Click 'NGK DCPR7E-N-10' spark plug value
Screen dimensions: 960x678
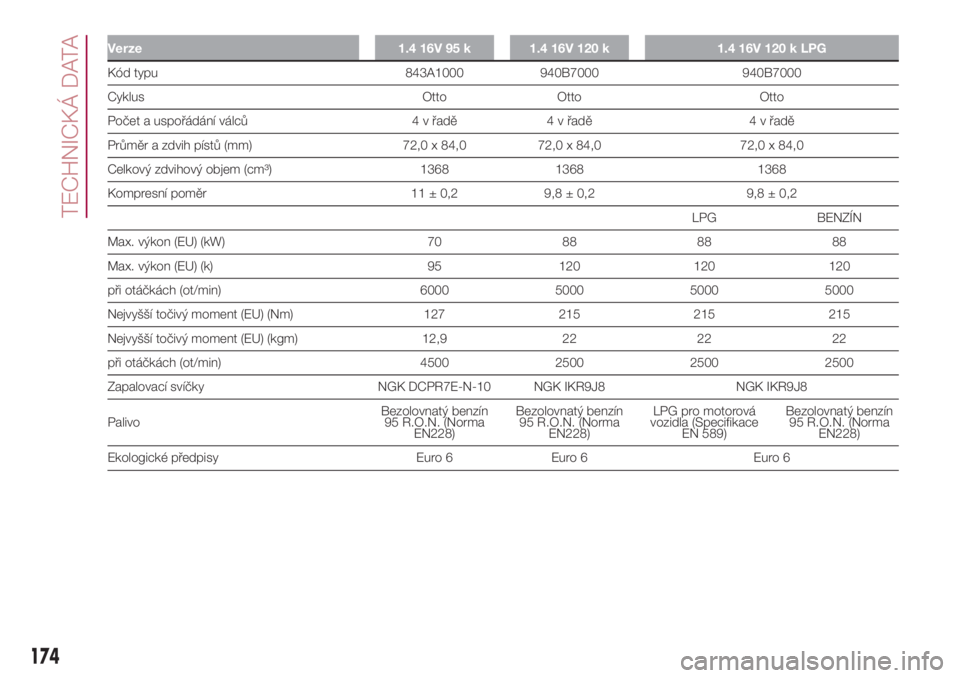(x=434, y=387)
